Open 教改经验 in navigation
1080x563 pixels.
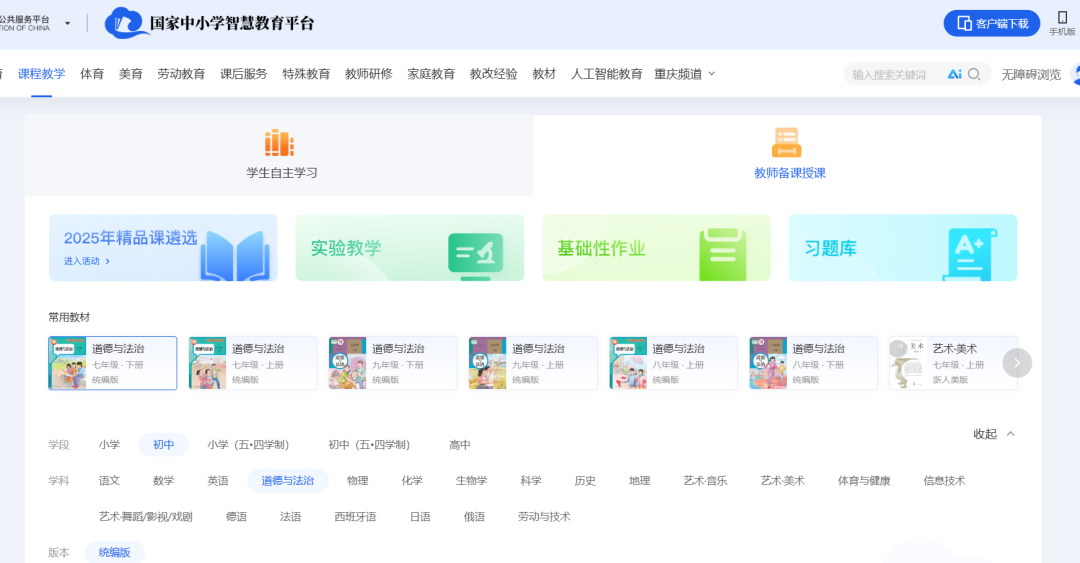[493, 74]
